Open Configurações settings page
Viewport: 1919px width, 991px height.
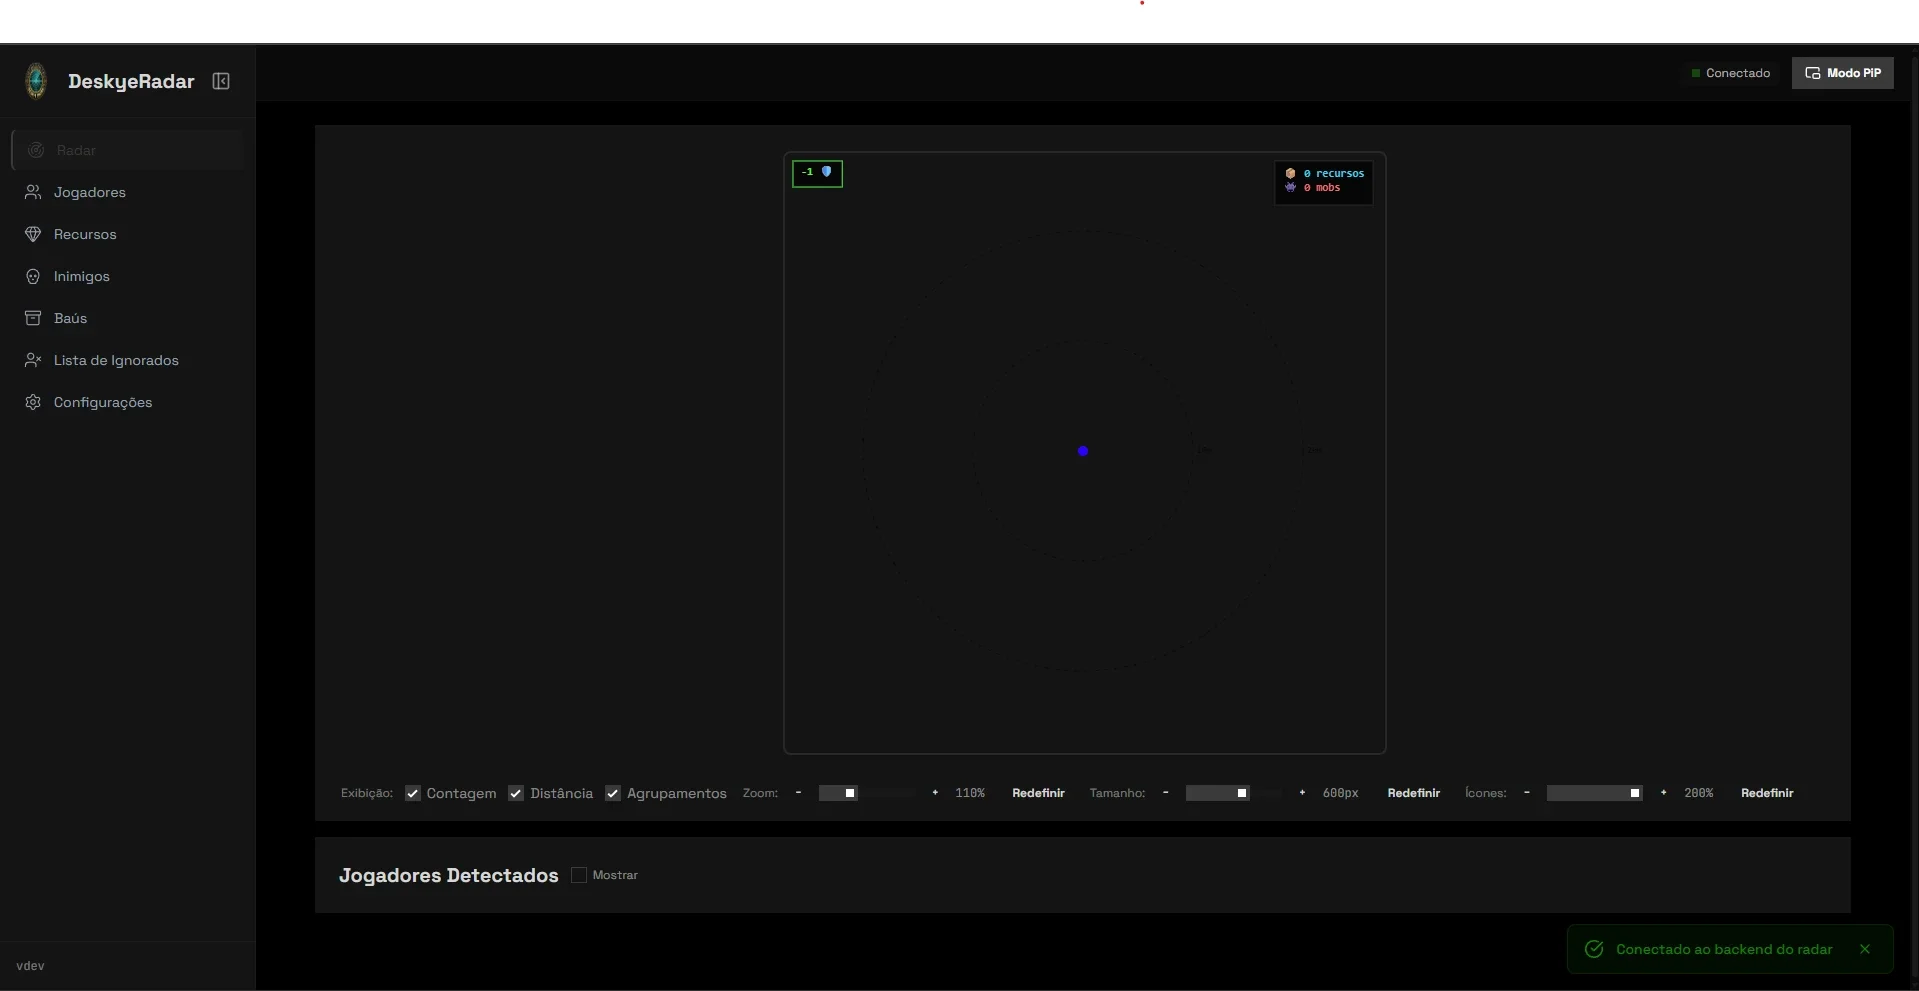[128, 402]
